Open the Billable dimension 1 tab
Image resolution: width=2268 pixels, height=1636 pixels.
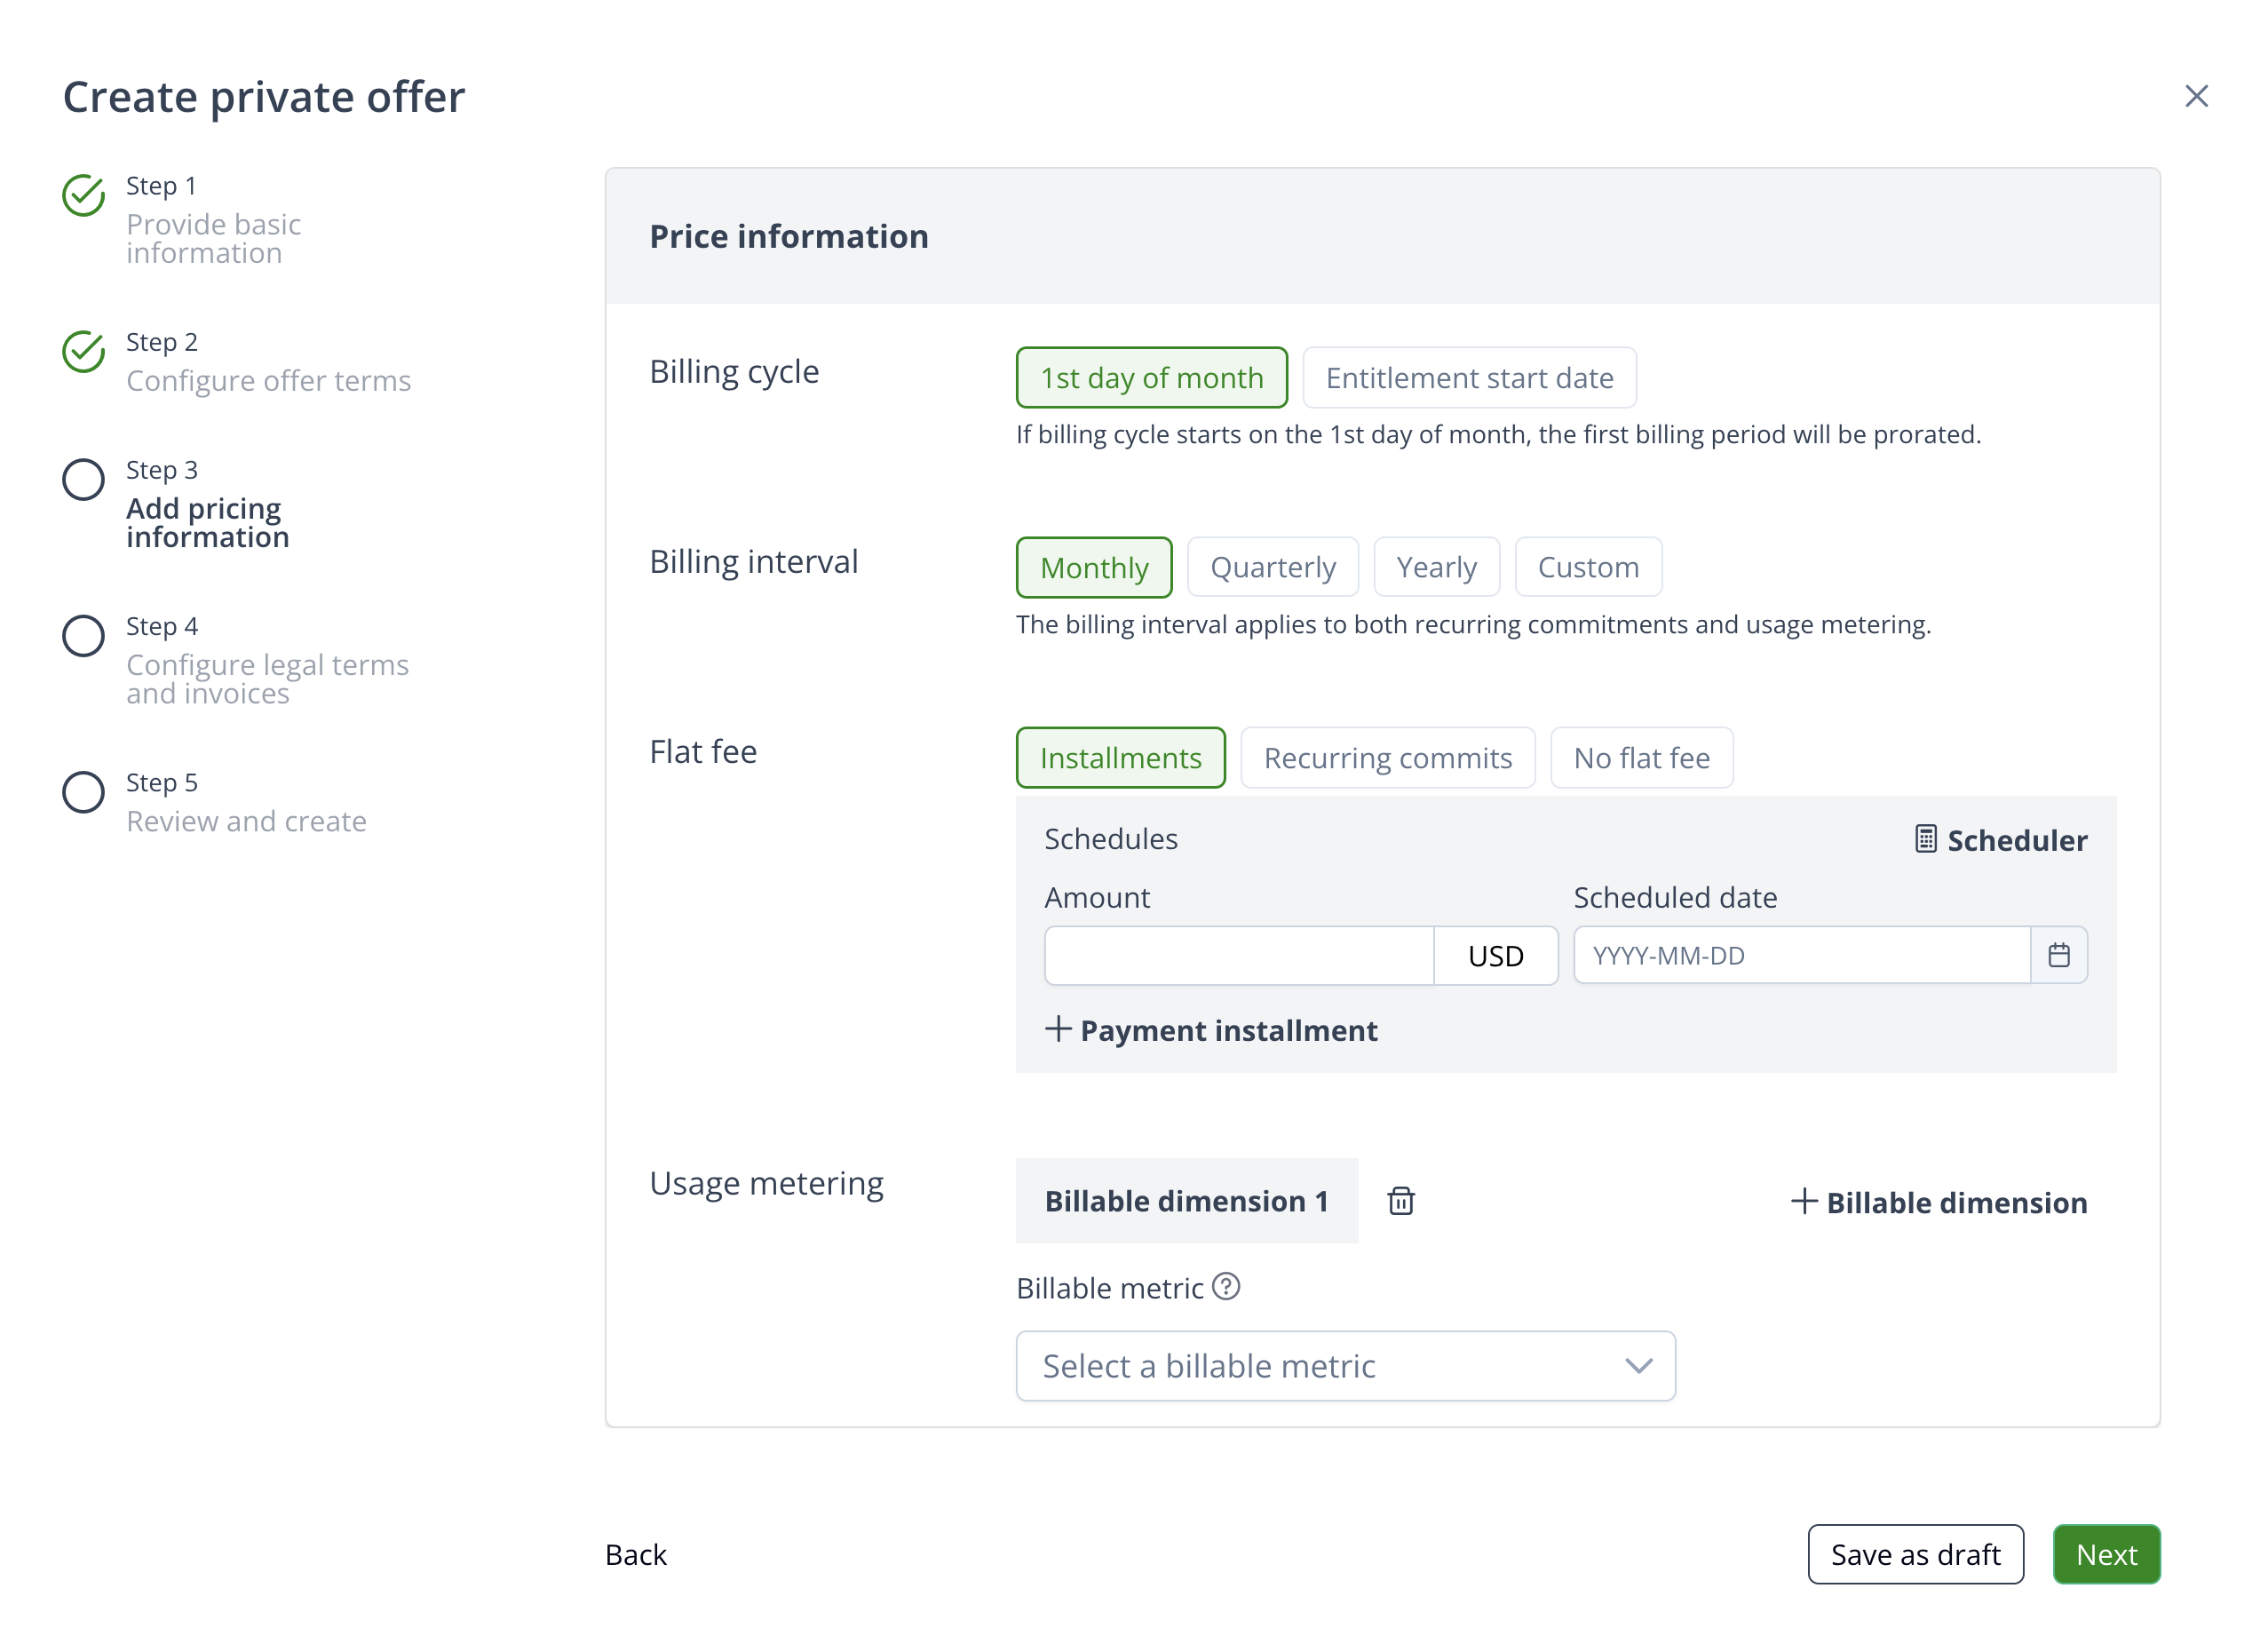1186,1201
